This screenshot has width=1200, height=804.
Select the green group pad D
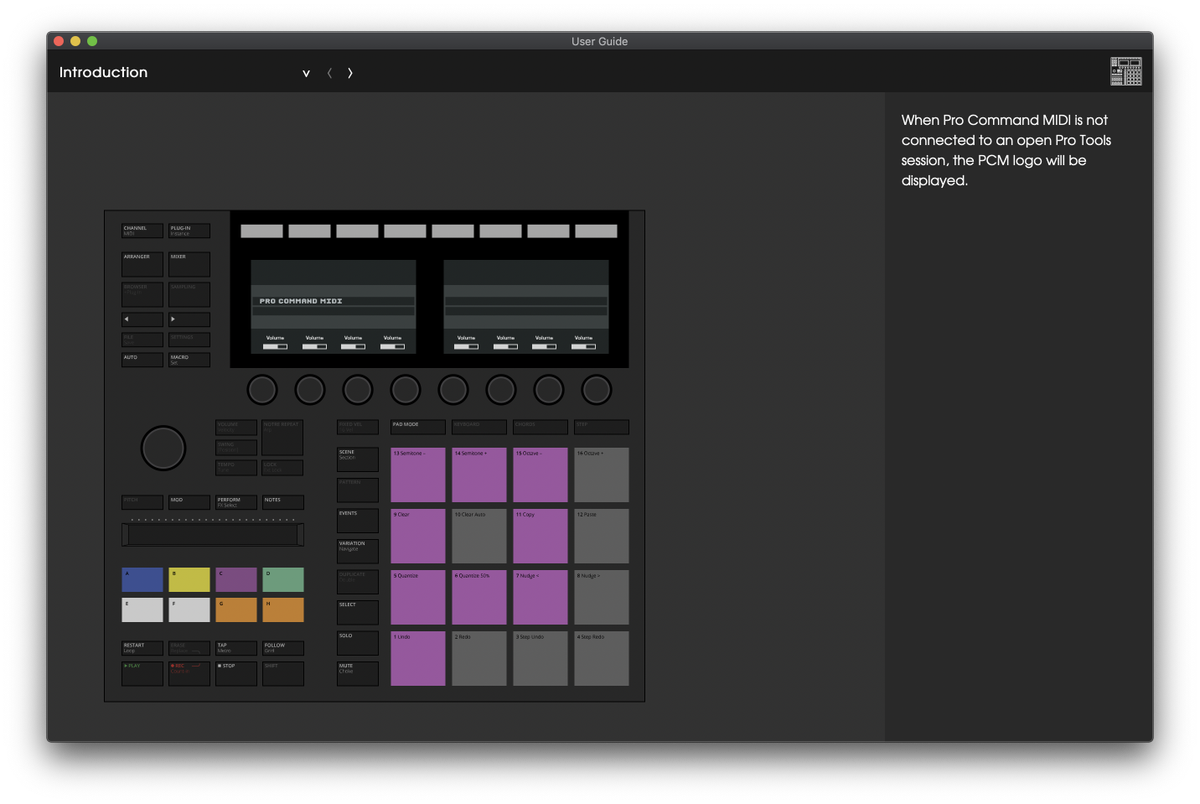pos(283,580)
